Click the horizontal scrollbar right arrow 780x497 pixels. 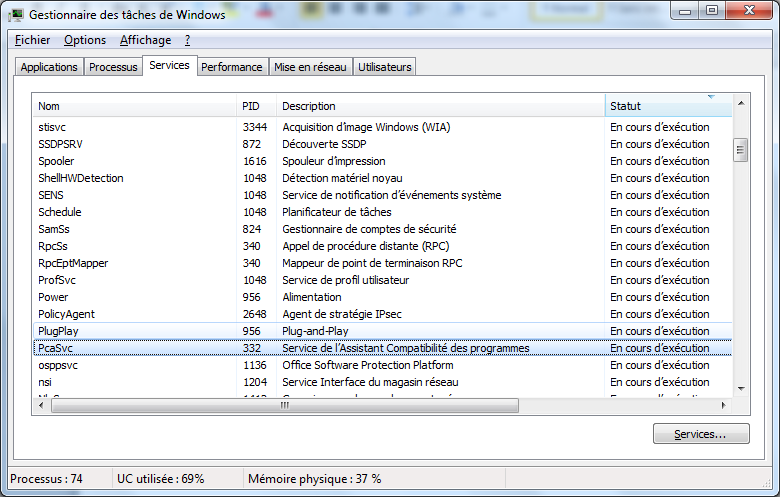(725, 406)
